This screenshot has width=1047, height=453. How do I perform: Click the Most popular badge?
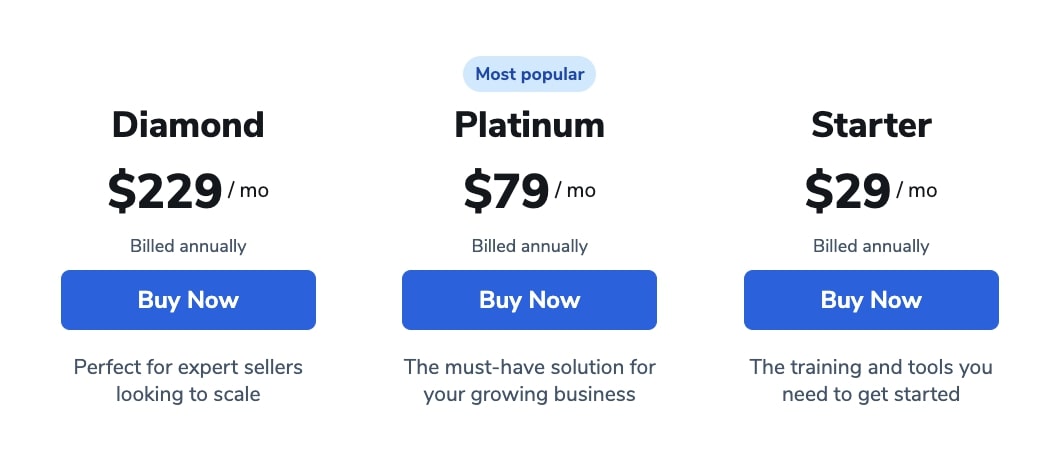[x=530, y=74]
